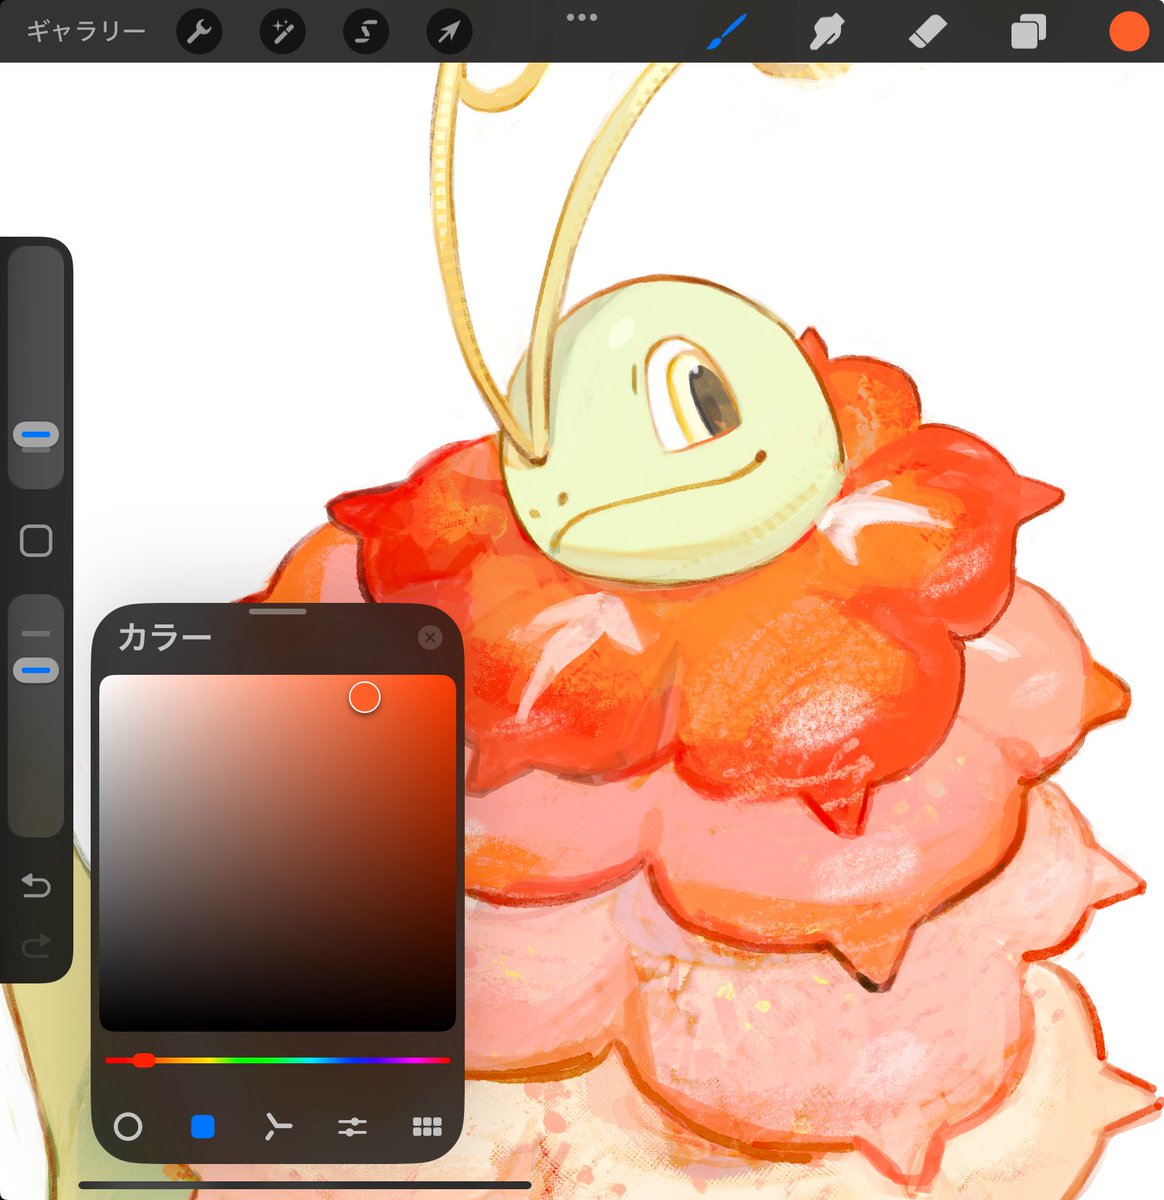Close the カラー panel
Viewport: 1164px width, 1200px height.
tap(430, 637)
